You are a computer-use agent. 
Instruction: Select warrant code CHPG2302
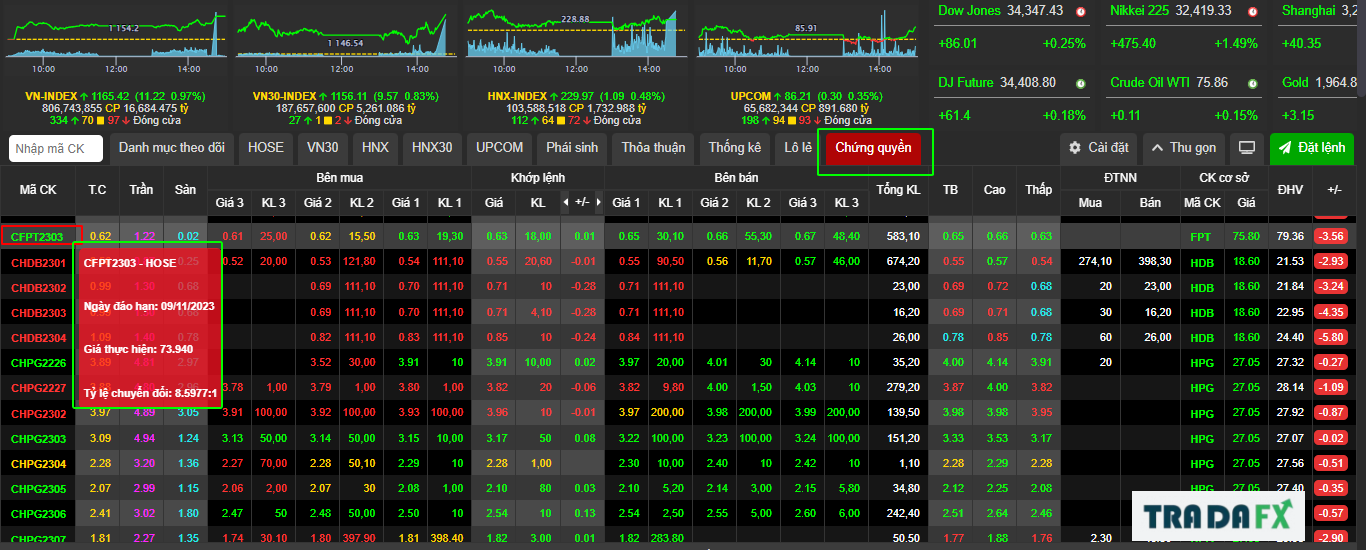[38, 412]
